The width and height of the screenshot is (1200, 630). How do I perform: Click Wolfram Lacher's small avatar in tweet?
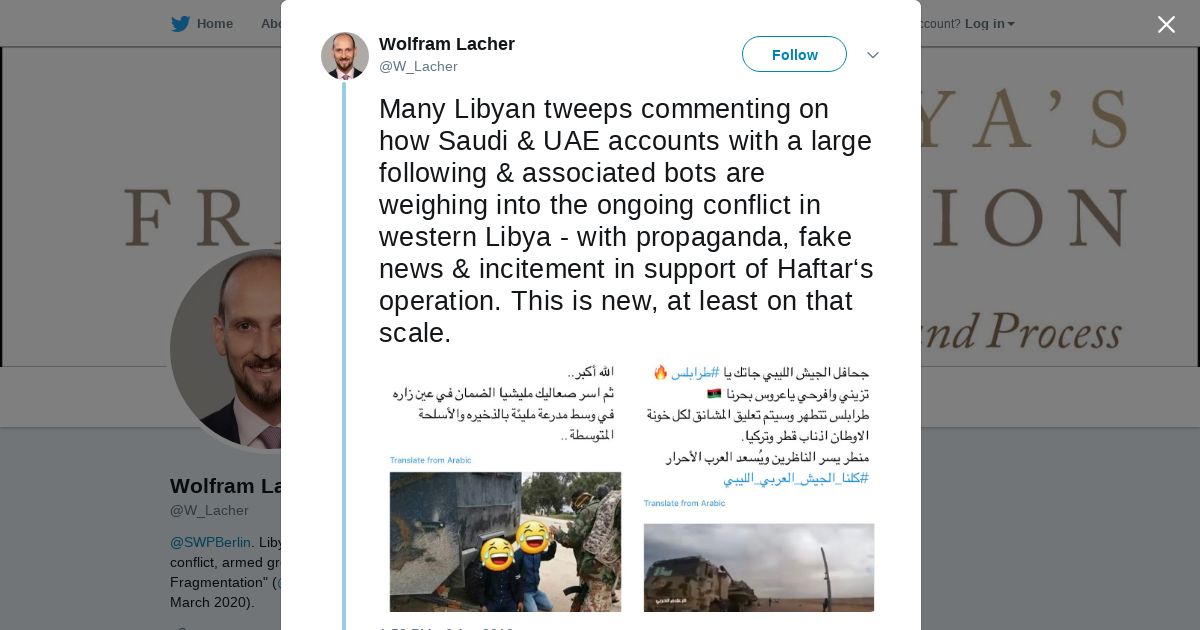[345, 55]
